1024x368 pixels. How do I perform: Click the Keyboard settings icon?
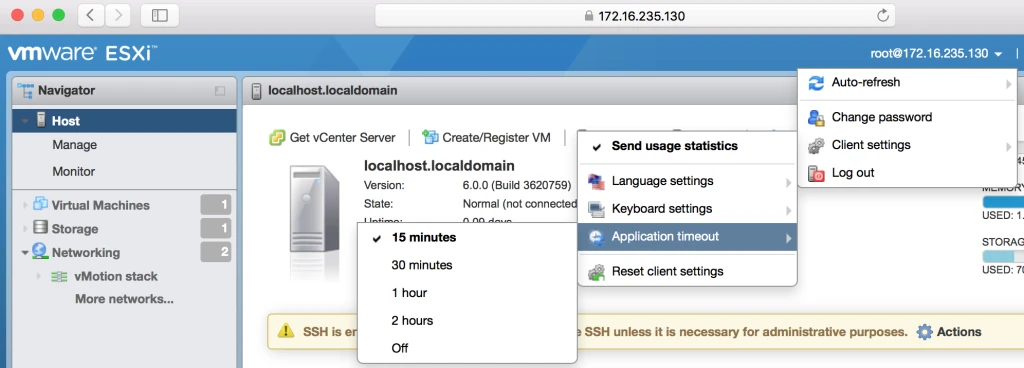point(596,209)
